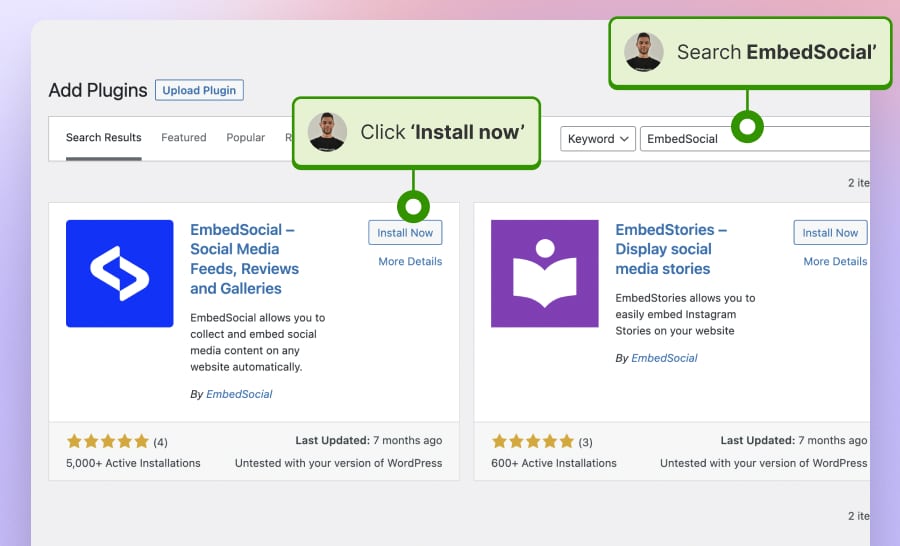Click the Upload Plugin button

pyautogui.click(x=199, y=90)
